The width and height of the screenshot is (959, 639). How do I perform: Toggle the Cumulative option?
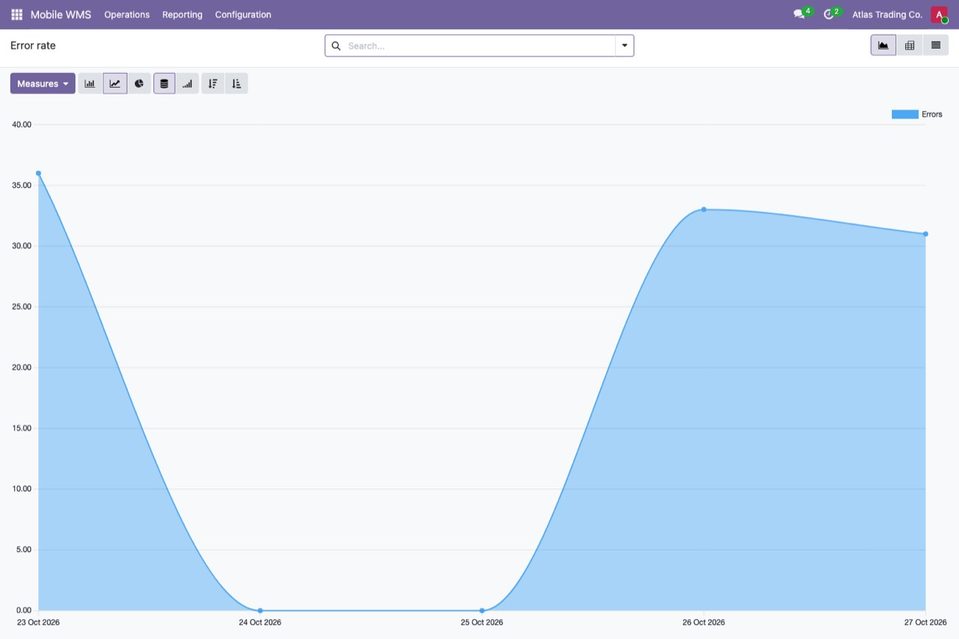click(187, 84)
